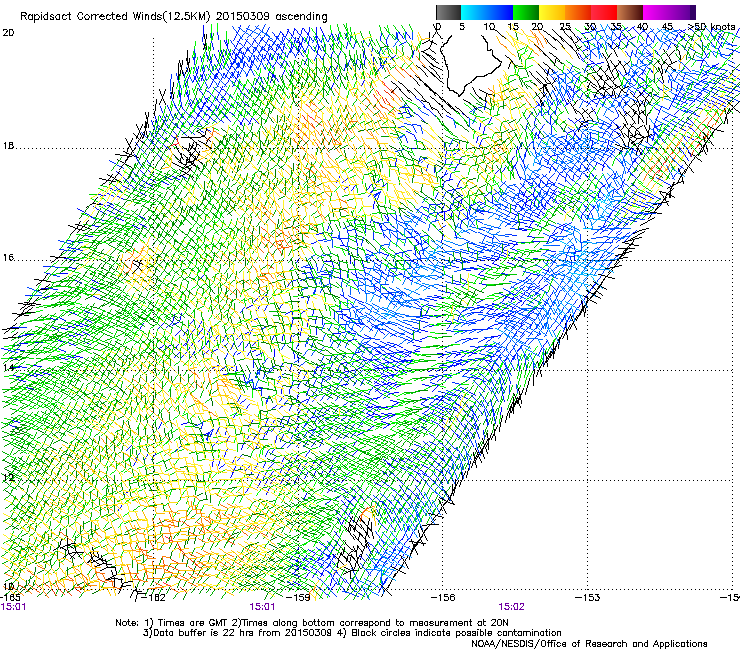Click the gray 0-5 knots color swatch
This screenshot has height=650, width=740.
[x=448, y=12]
